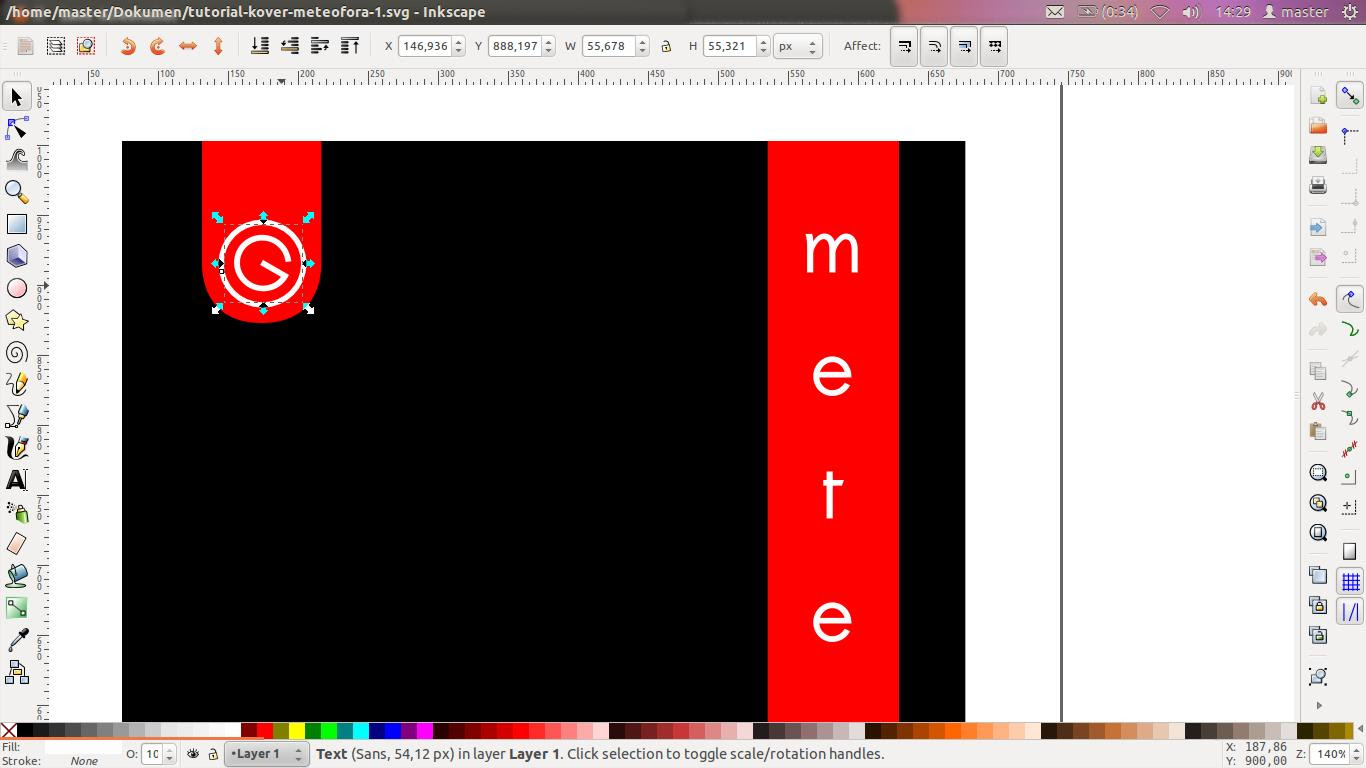The image size is (1366, 768).
Task: Rotate selection 90° counter-clockwise
Action: (x=128, y=46)
